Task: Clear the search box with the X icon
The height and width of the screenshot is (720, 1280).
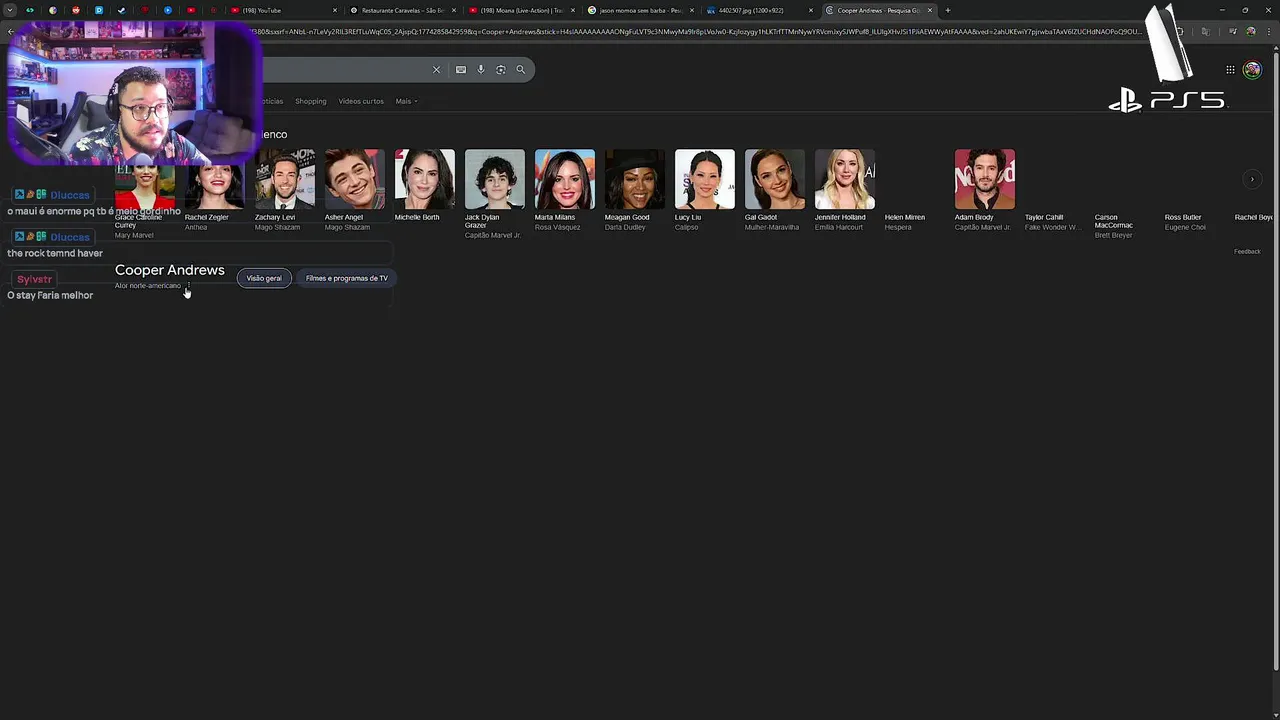Action: (x=436, y=69)
